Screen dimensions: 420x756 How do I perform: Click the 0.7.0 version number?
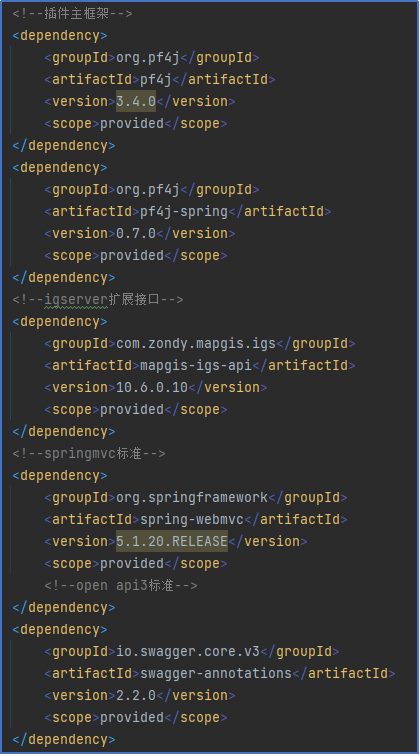pos(136,233)
